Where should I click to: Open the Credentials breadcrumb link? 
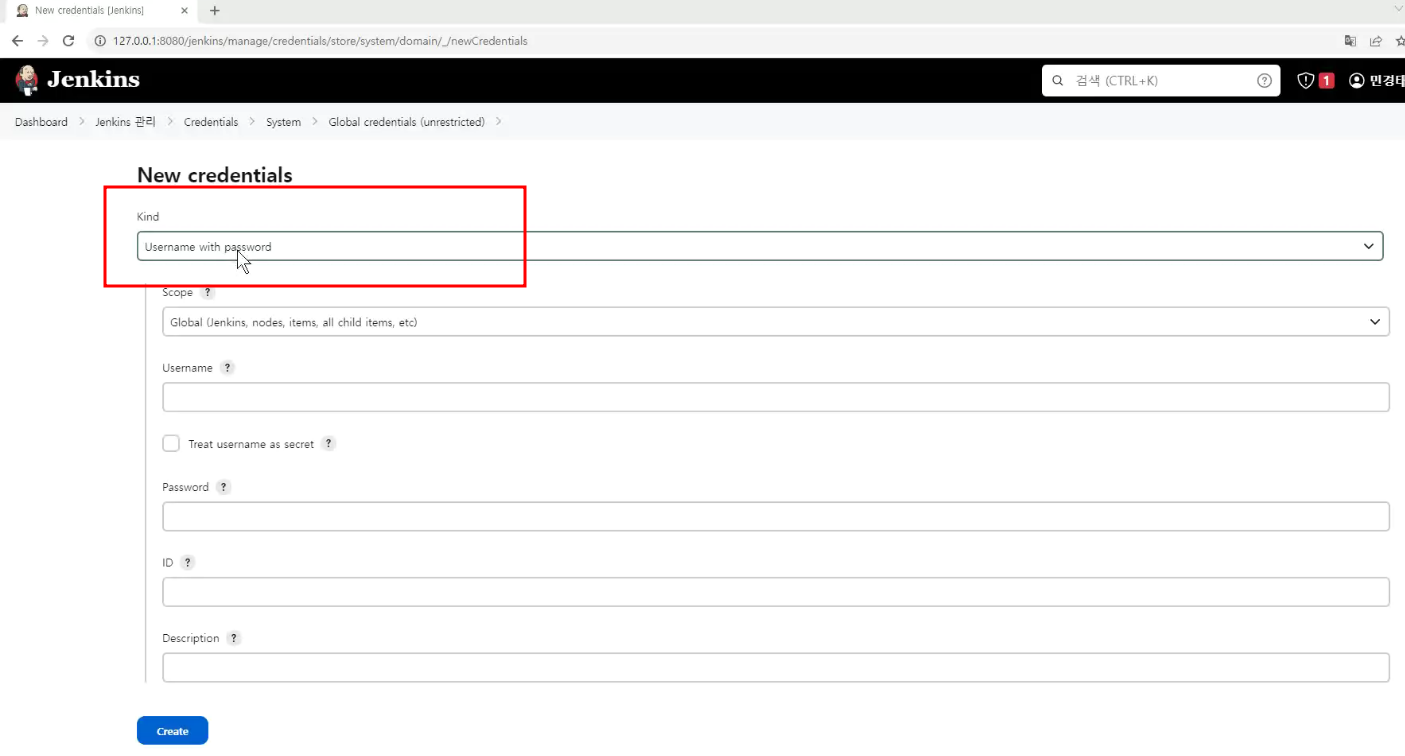click(x=211, y=122)
